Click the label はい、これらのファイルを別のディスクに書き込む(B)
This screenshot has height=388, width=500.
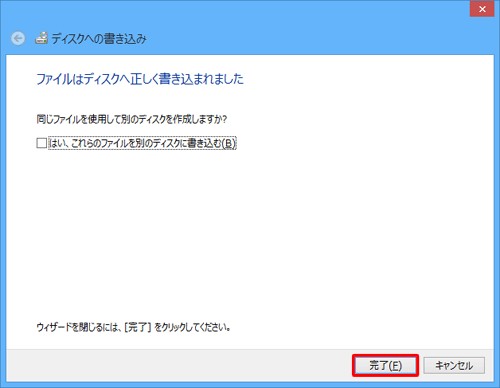[x=142, y=143]
